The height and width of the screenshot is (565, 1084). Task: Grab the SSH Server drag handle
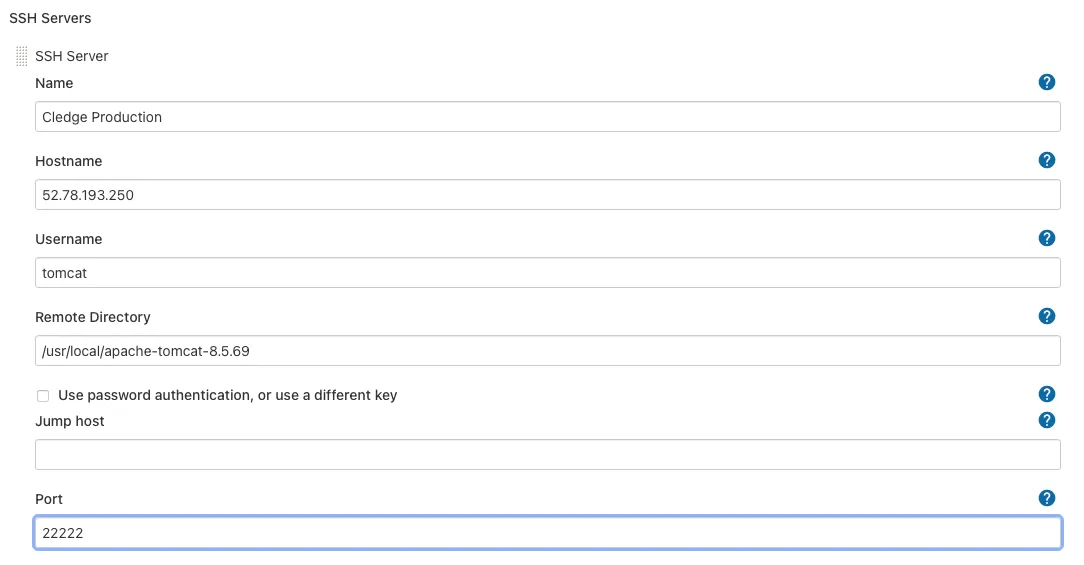(22, 56)
